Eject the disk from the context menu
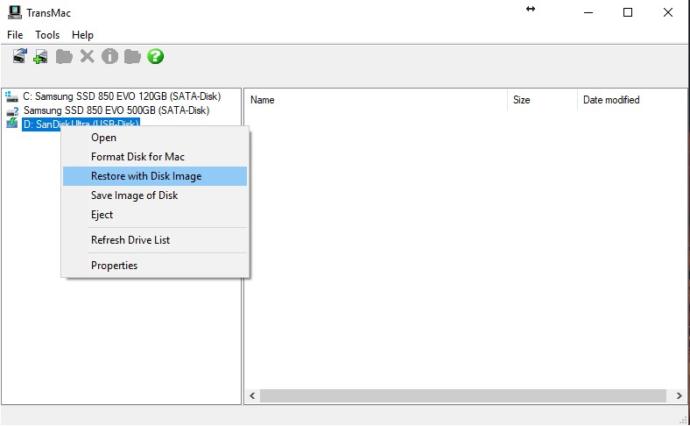 tap(155, 215)
